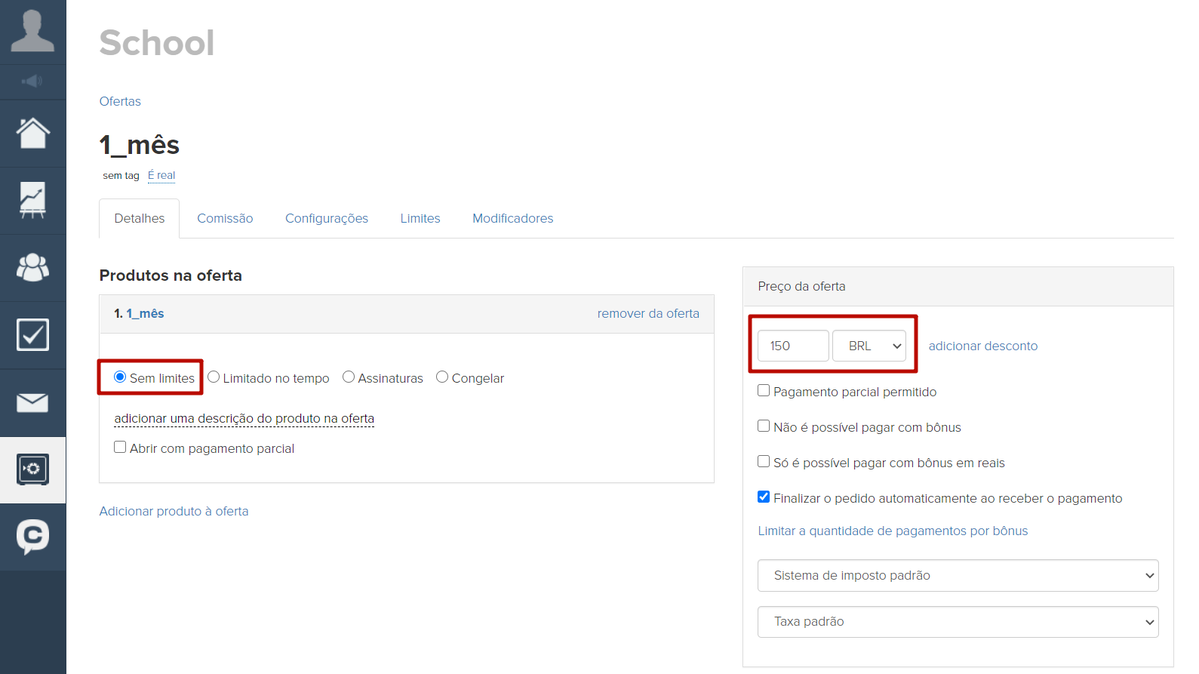Expand Sistema de imposto padrão dropdown

957,575
